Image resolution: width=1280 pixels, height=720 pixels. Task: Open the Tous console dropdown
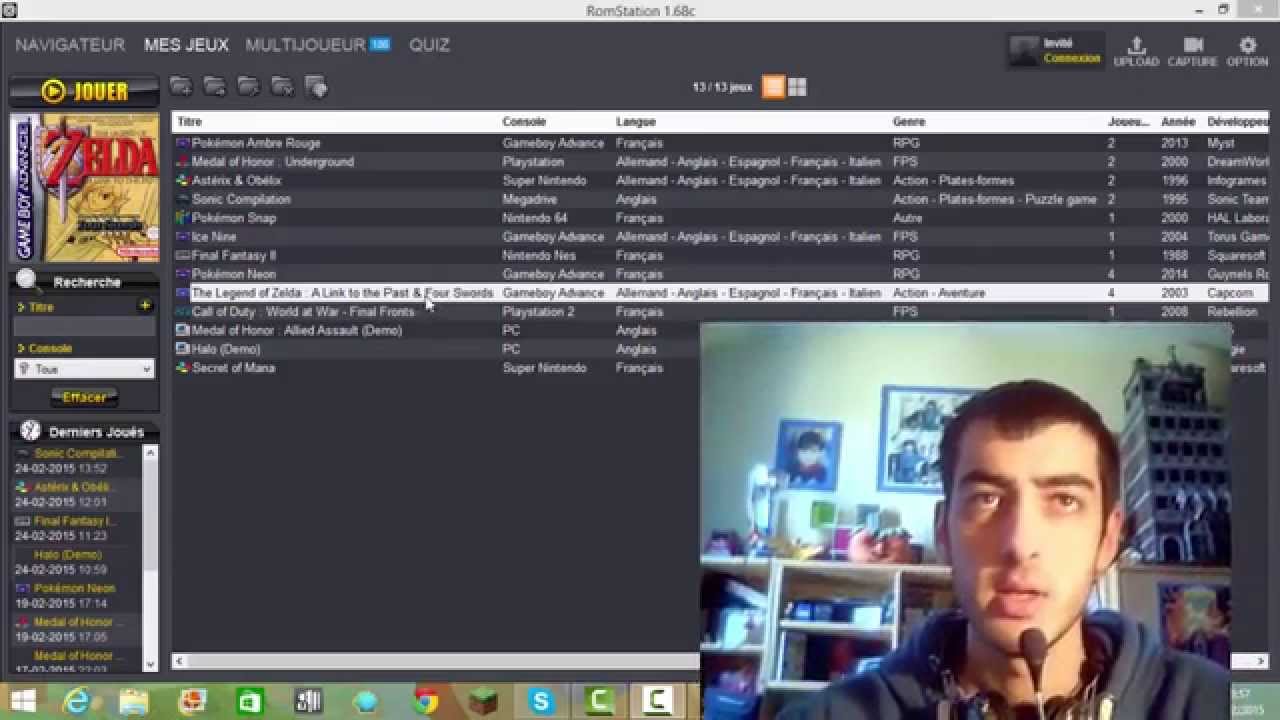click(x=84, y=369)
